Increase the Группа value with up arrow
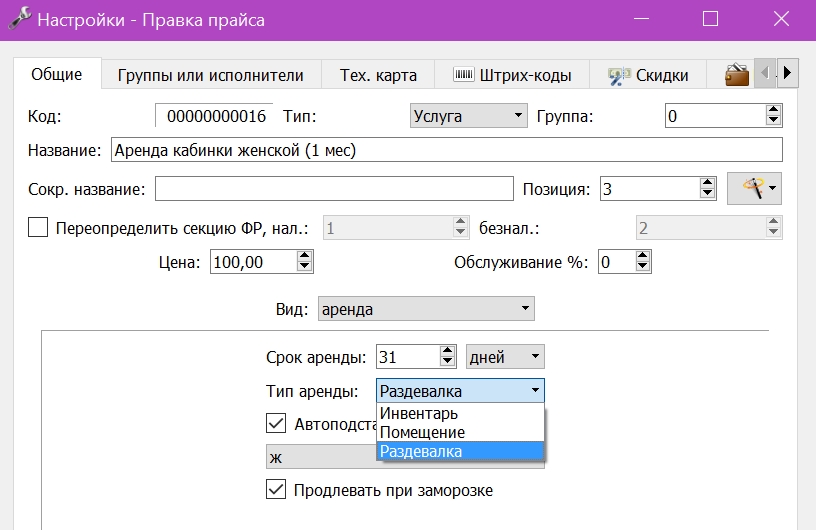 pyautogui.click(x=773, y=110)
